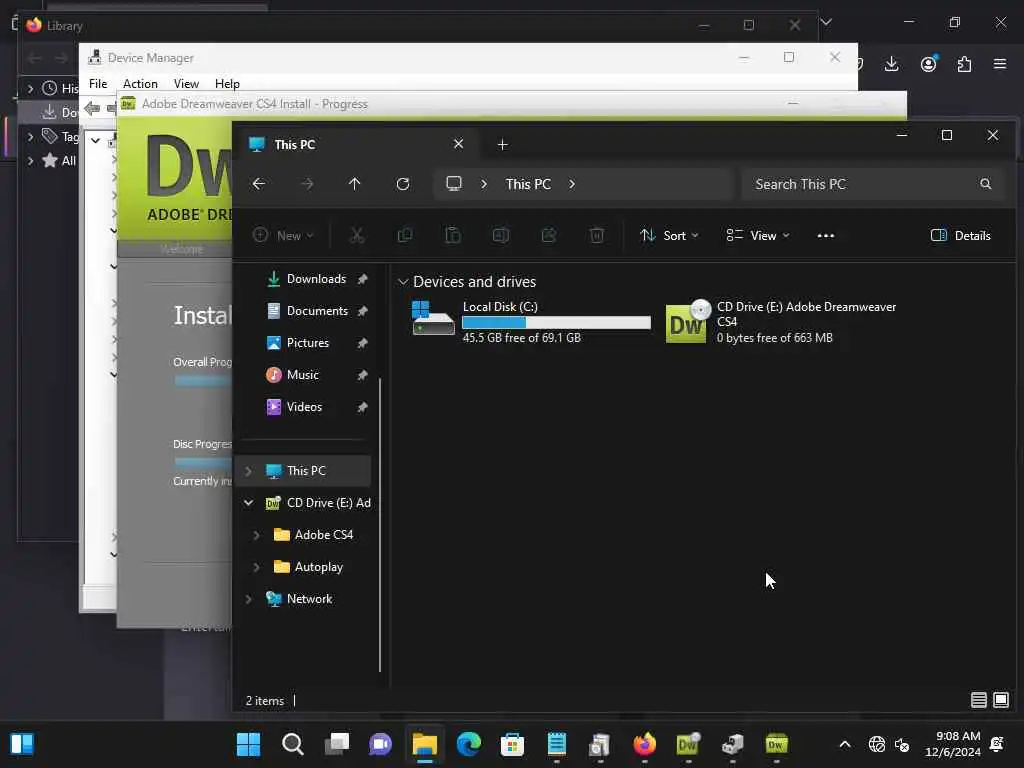Click the Rename toolbar icon
1024x768 pixels.
pos(501,235)
